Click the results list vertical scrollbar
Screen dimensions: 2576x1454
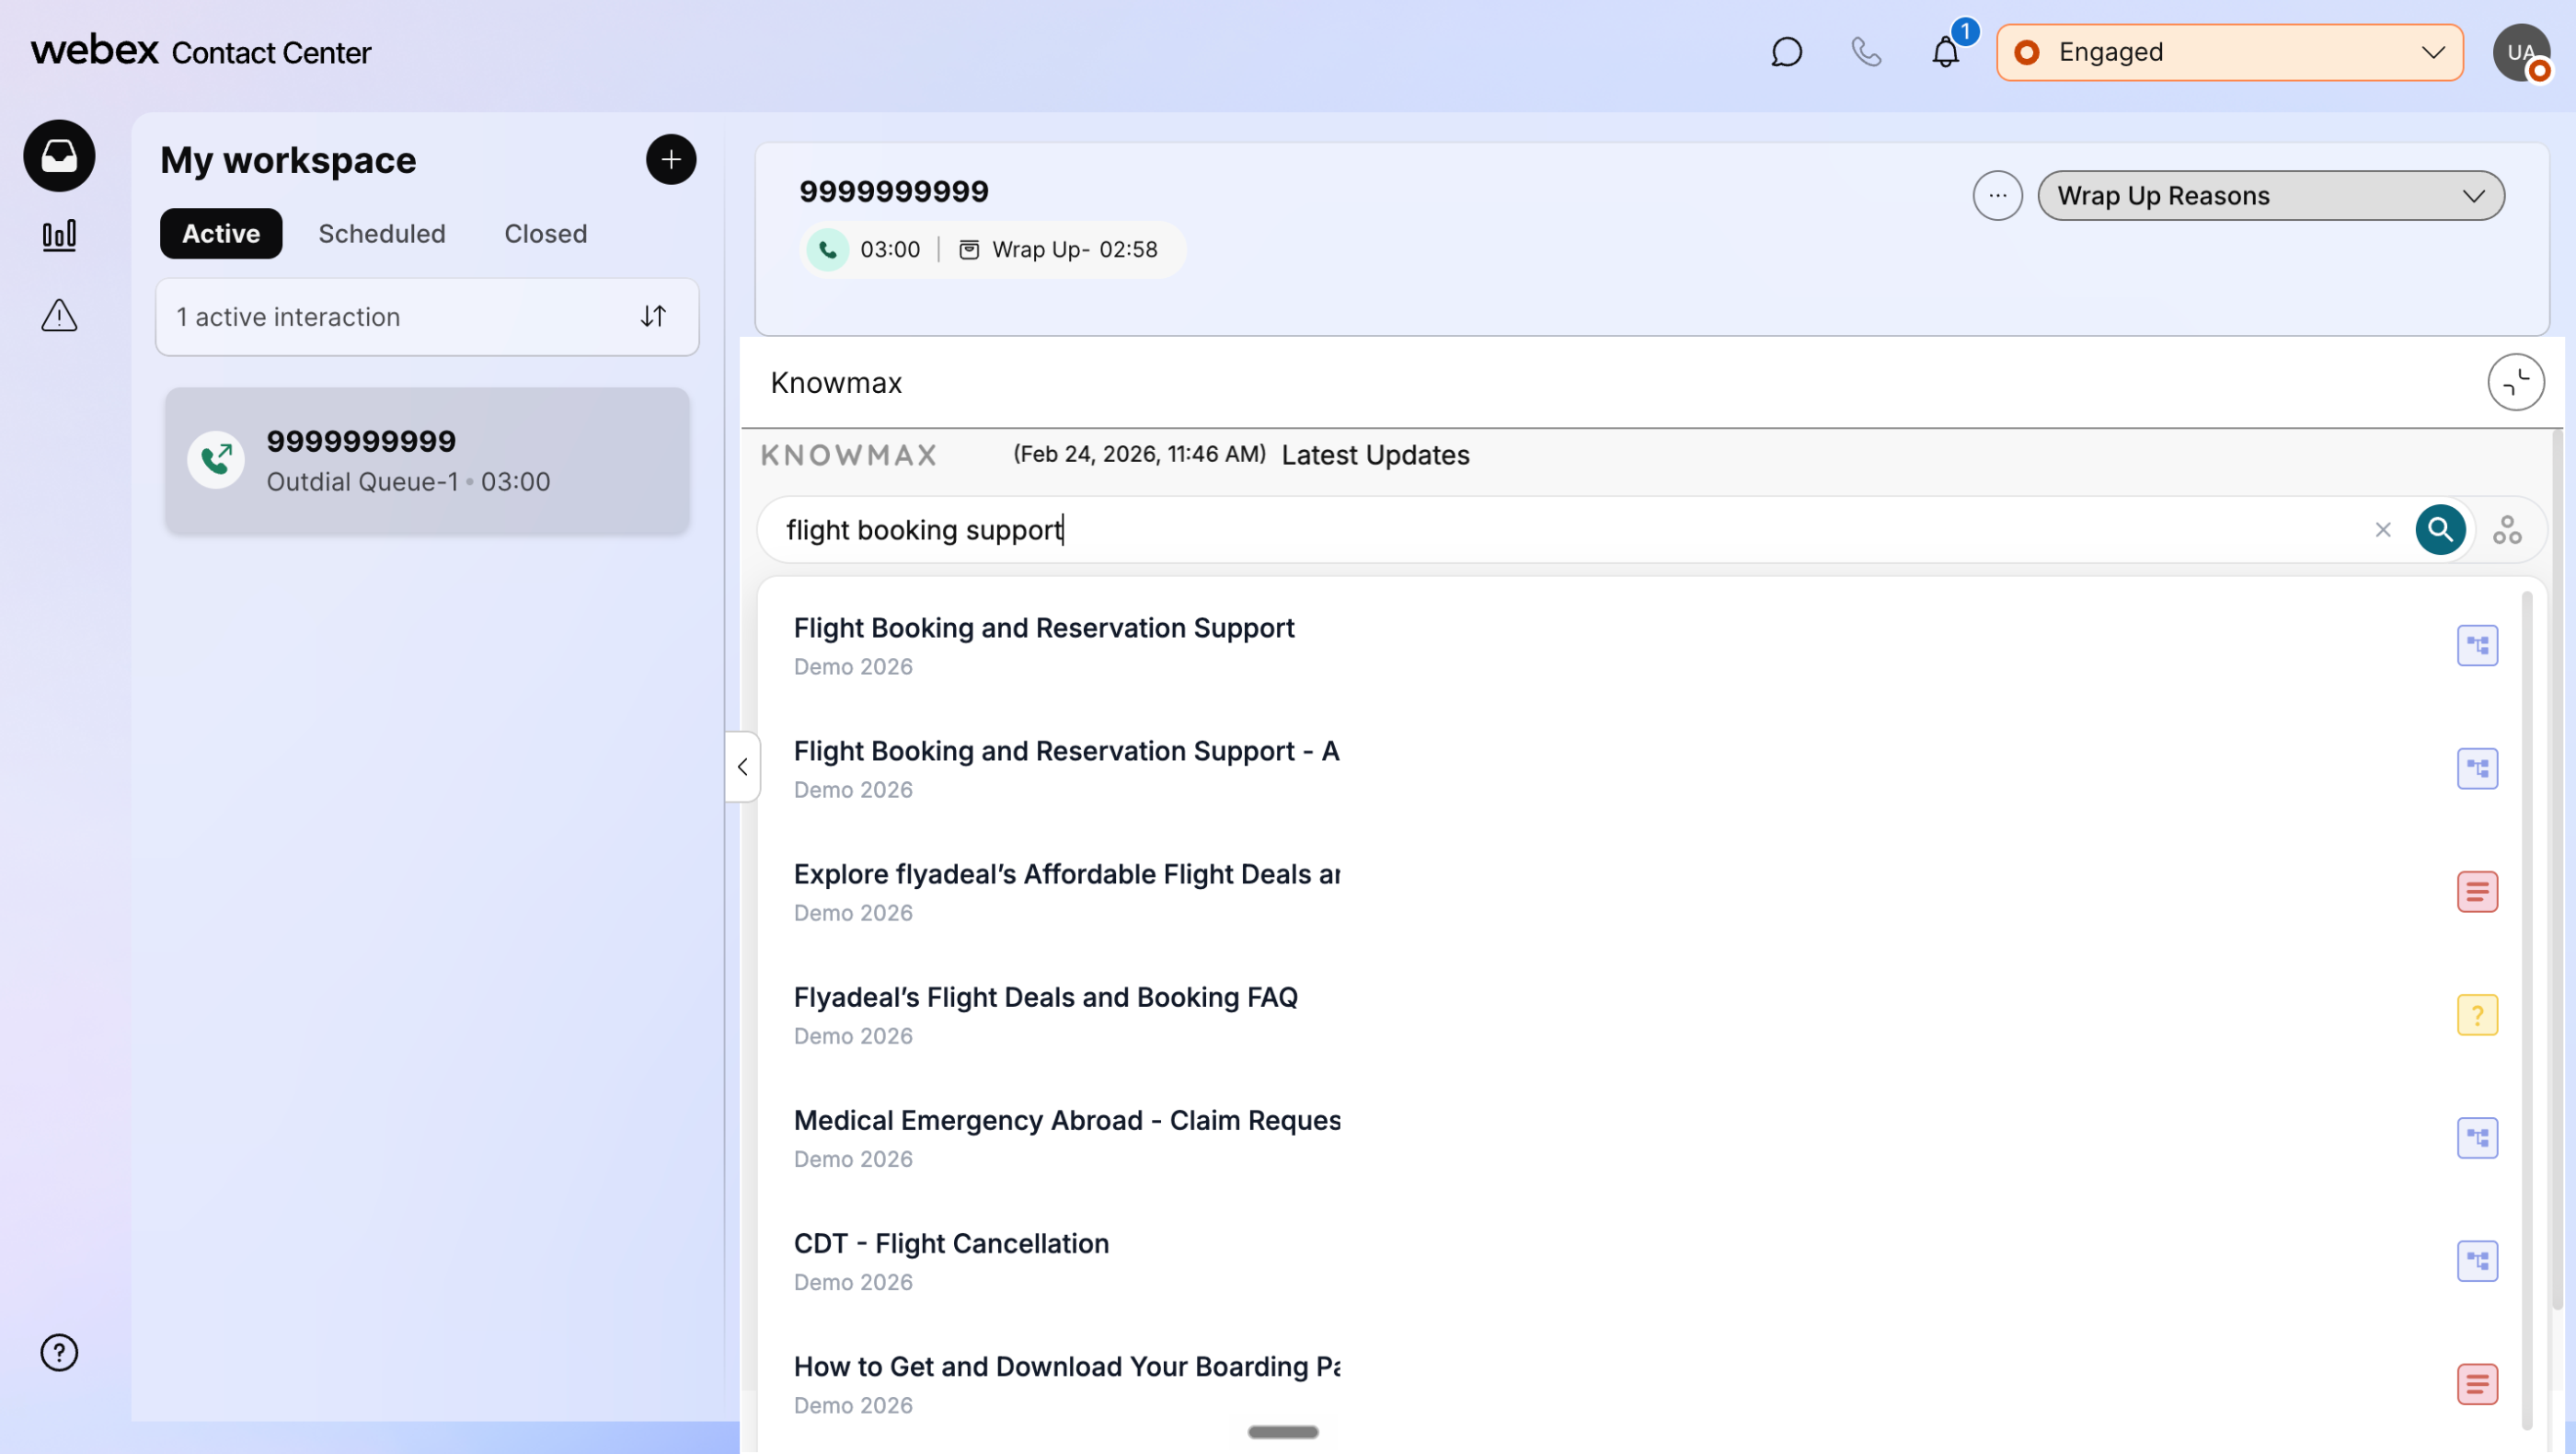point(2527,1010)
